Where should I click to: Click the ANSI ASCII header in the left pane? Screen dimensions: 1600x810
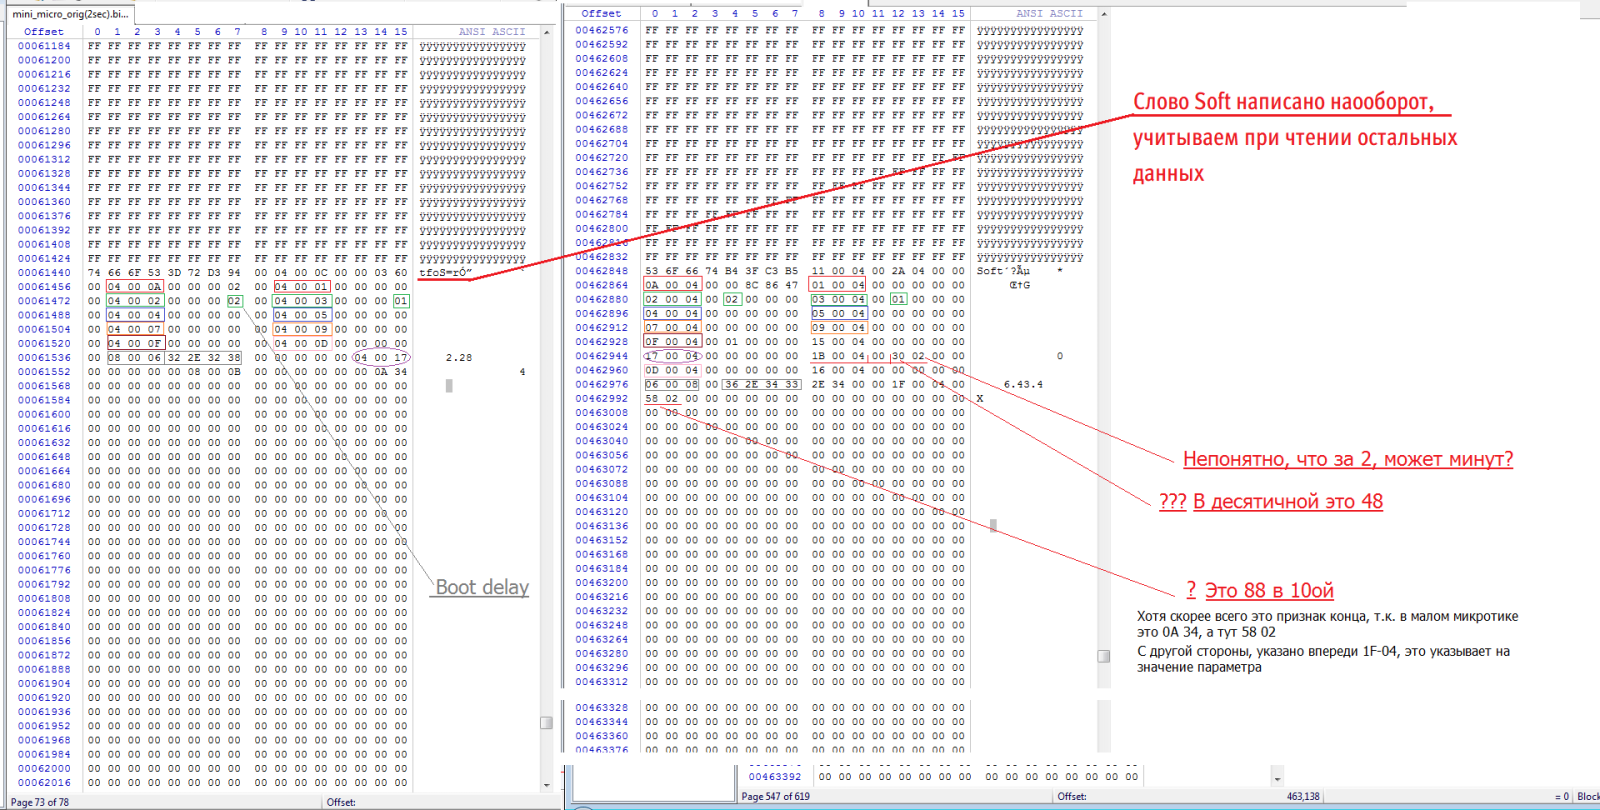pyautogui.click(x=492, y=32)
